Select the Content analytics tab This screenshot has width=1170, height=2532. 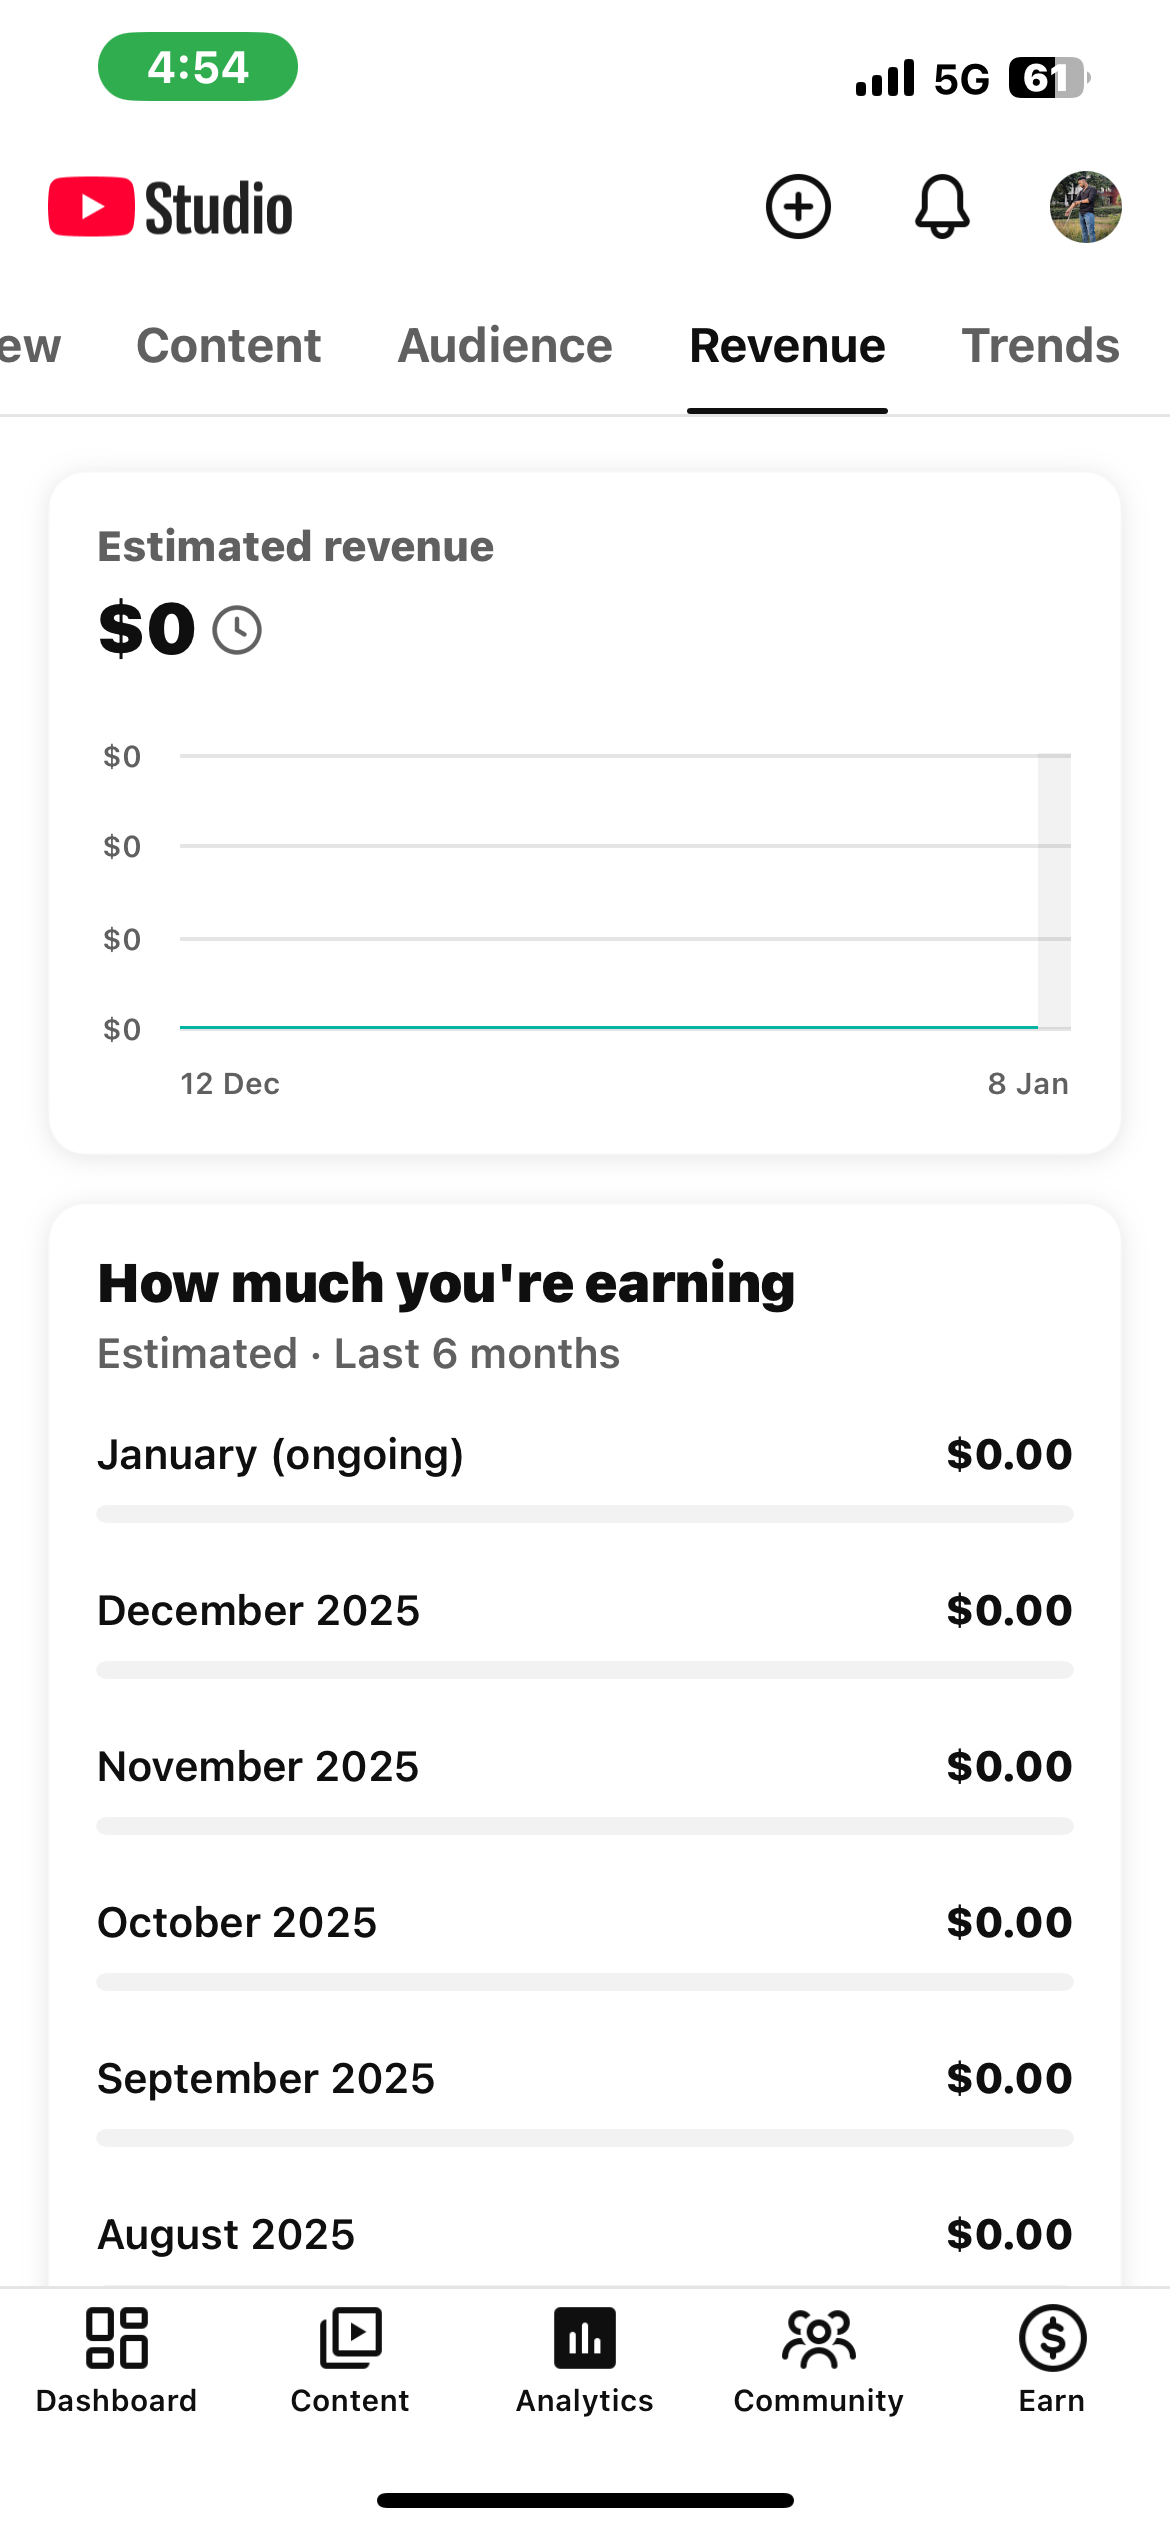[x=229, y=346]
